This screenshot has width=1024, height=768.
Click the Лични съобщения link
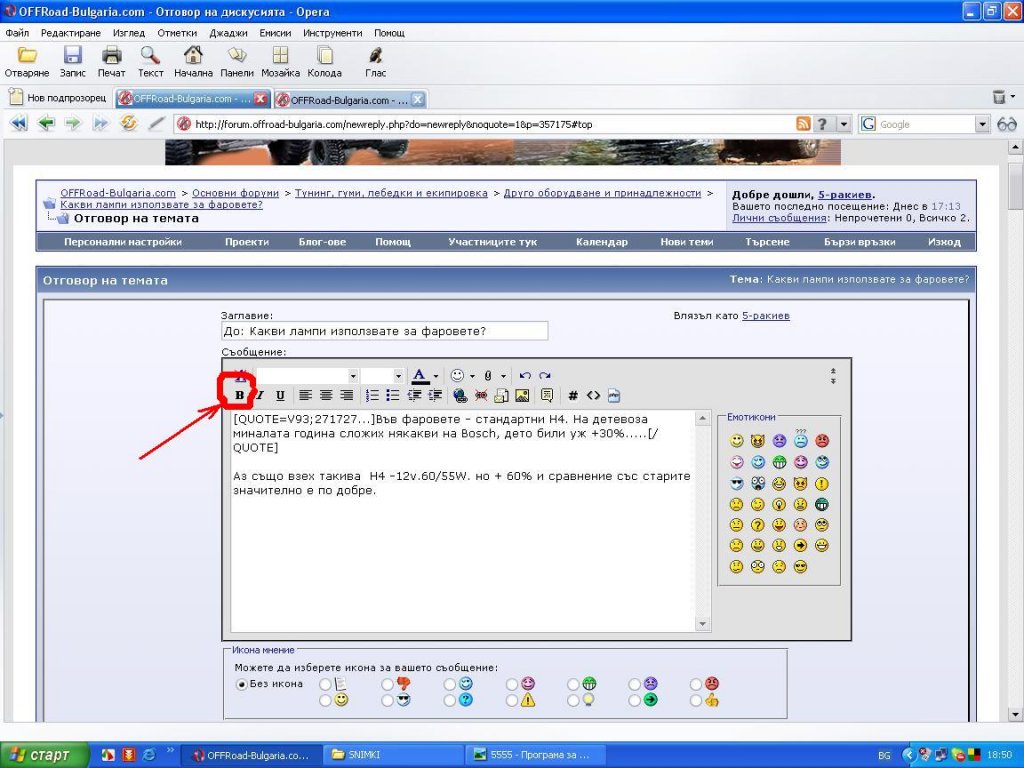(x=779, y=218)
